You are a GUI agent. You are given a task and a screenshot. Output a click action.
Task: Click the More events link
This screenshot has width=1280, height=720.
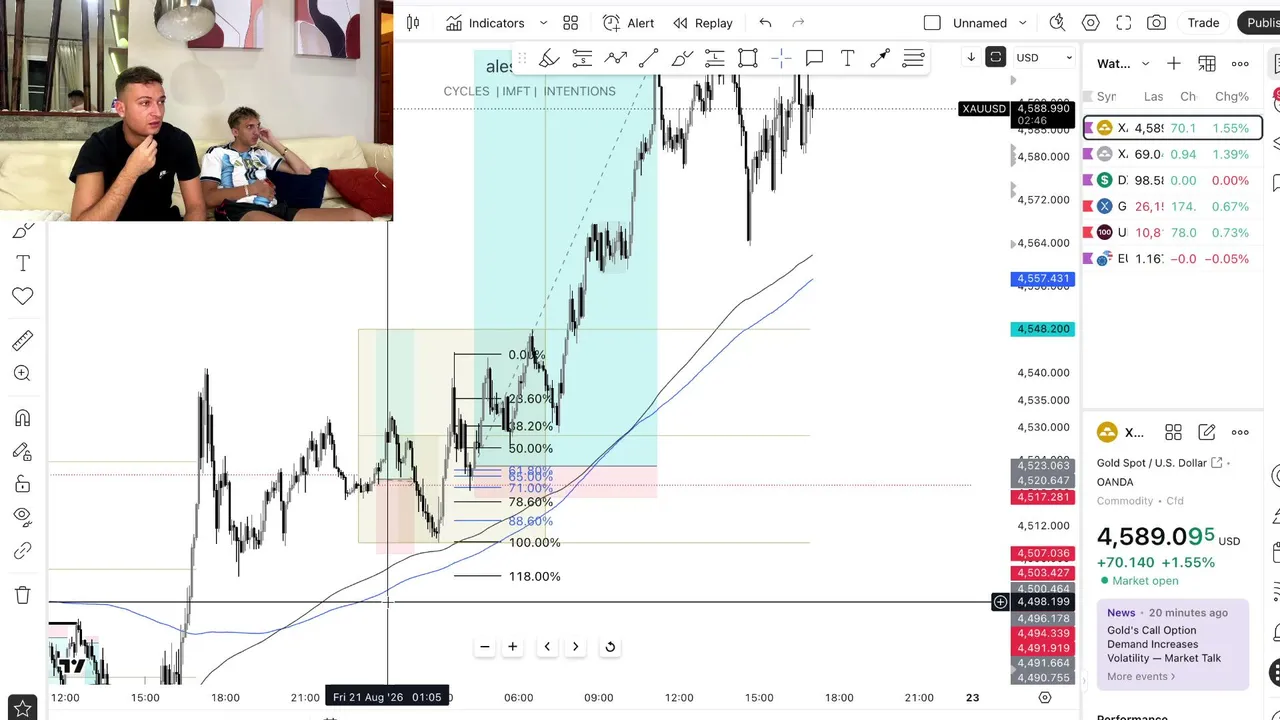tap(1141, 676)
